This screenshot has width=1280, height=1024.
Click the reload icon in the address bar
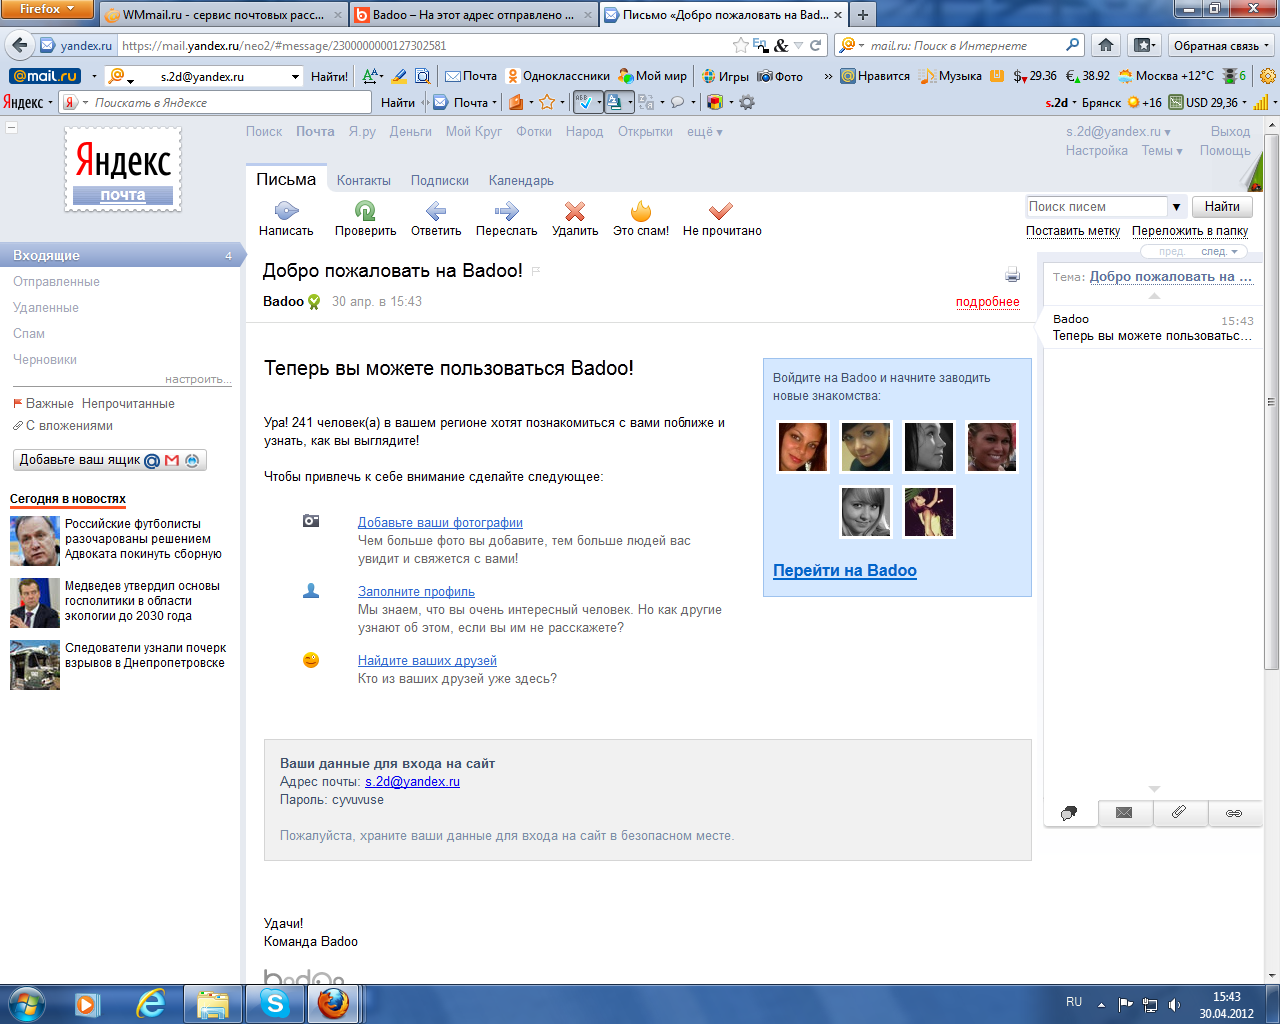(x=816, y=45)
